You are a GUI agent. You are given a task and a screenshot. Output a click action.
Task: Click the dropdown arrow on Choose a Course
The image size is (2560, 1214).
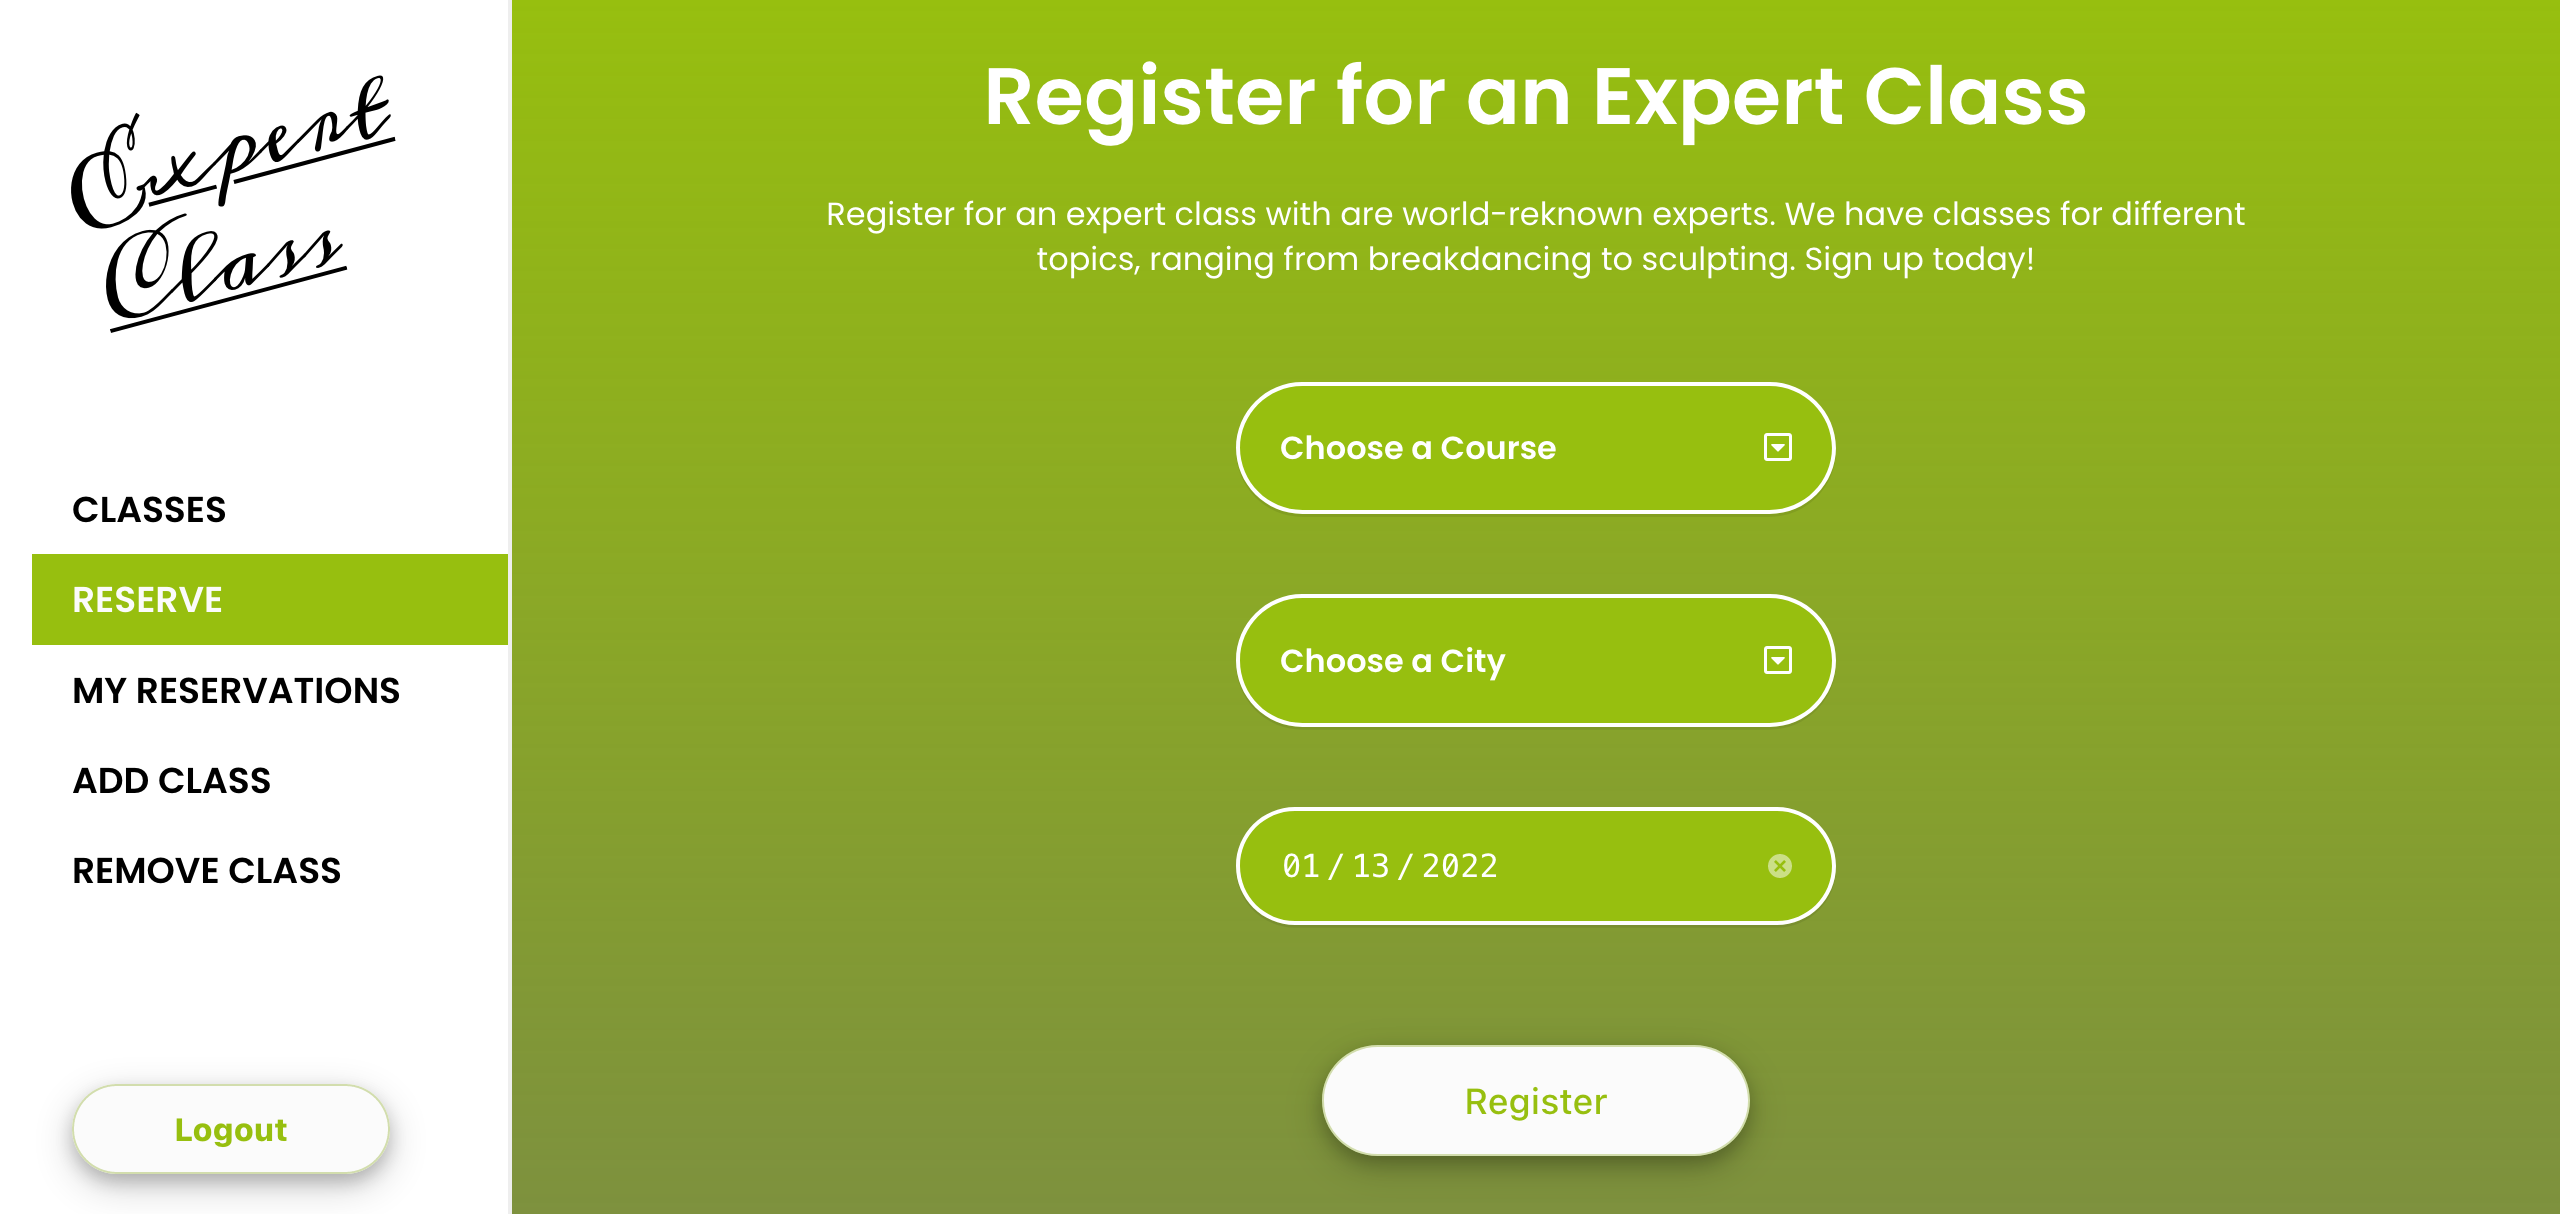[x=1778, y=447]
